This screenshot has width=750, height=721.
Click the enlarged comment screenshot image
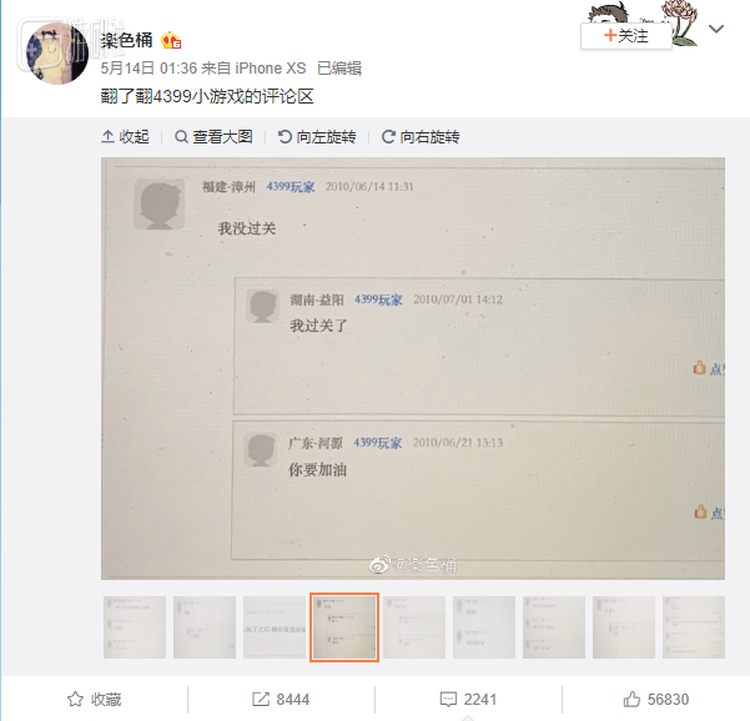413,368
